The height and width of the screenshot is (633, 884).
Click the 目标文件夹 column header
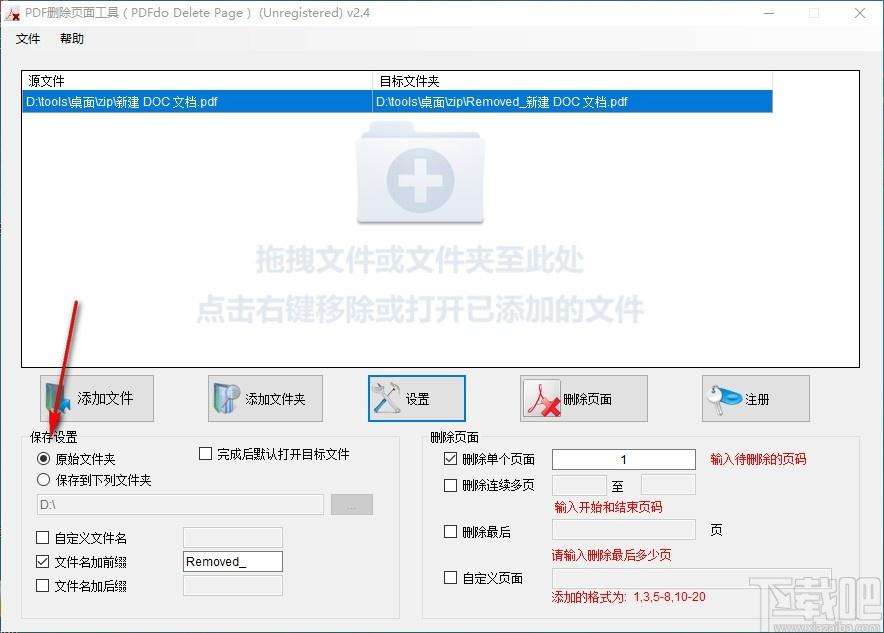[572, 81]
